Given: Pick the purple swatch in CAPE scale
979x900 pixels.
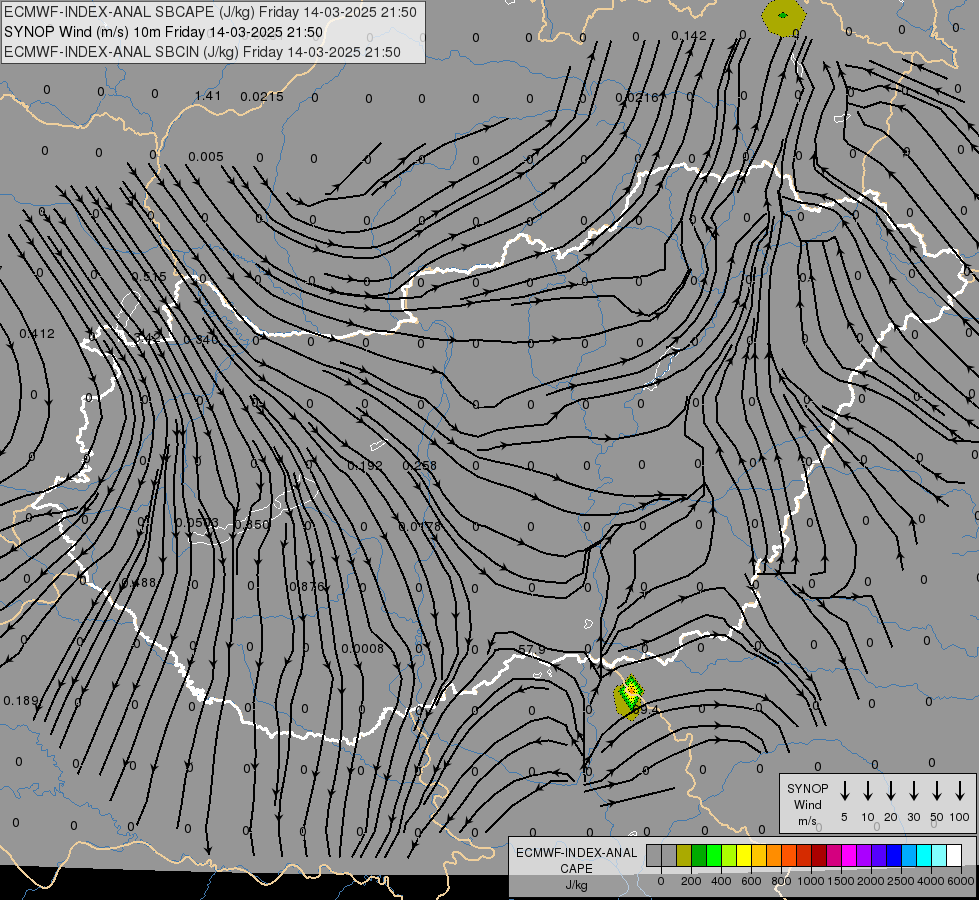Looking at the screenshot, I should pos(863,855).
